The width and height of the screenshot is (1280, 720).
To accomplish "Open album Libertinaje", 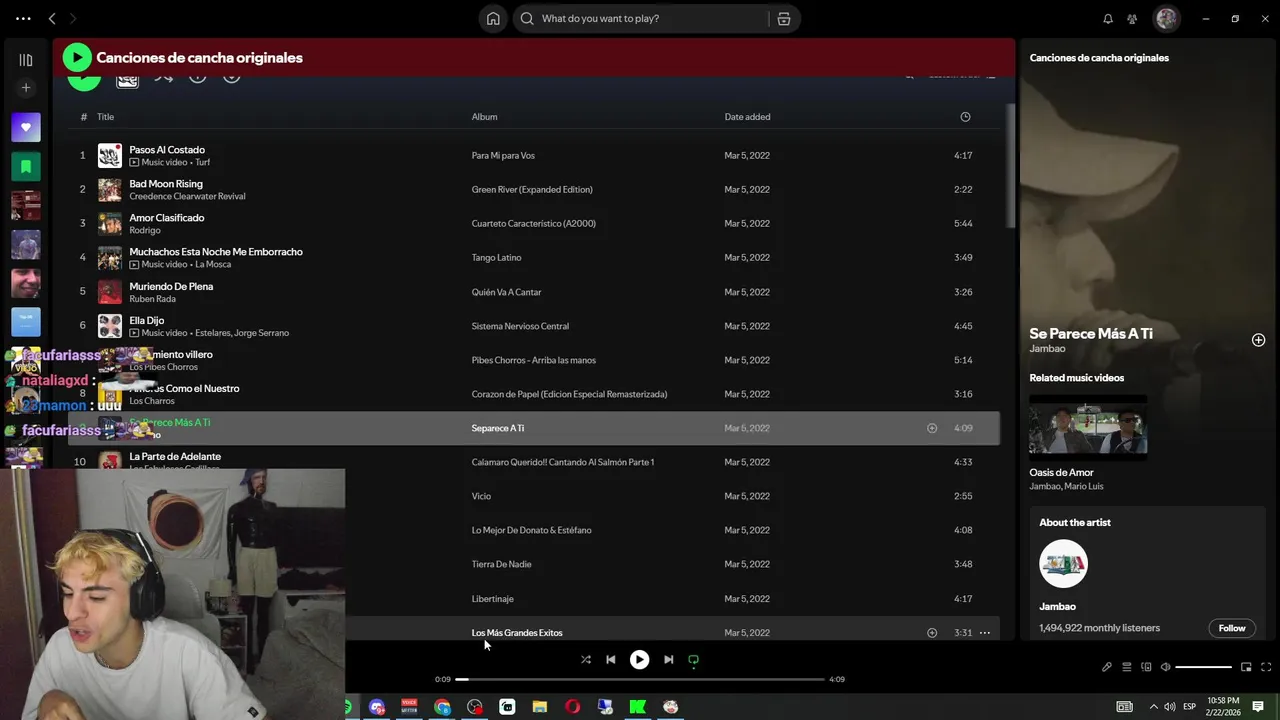I will [492, 599].
